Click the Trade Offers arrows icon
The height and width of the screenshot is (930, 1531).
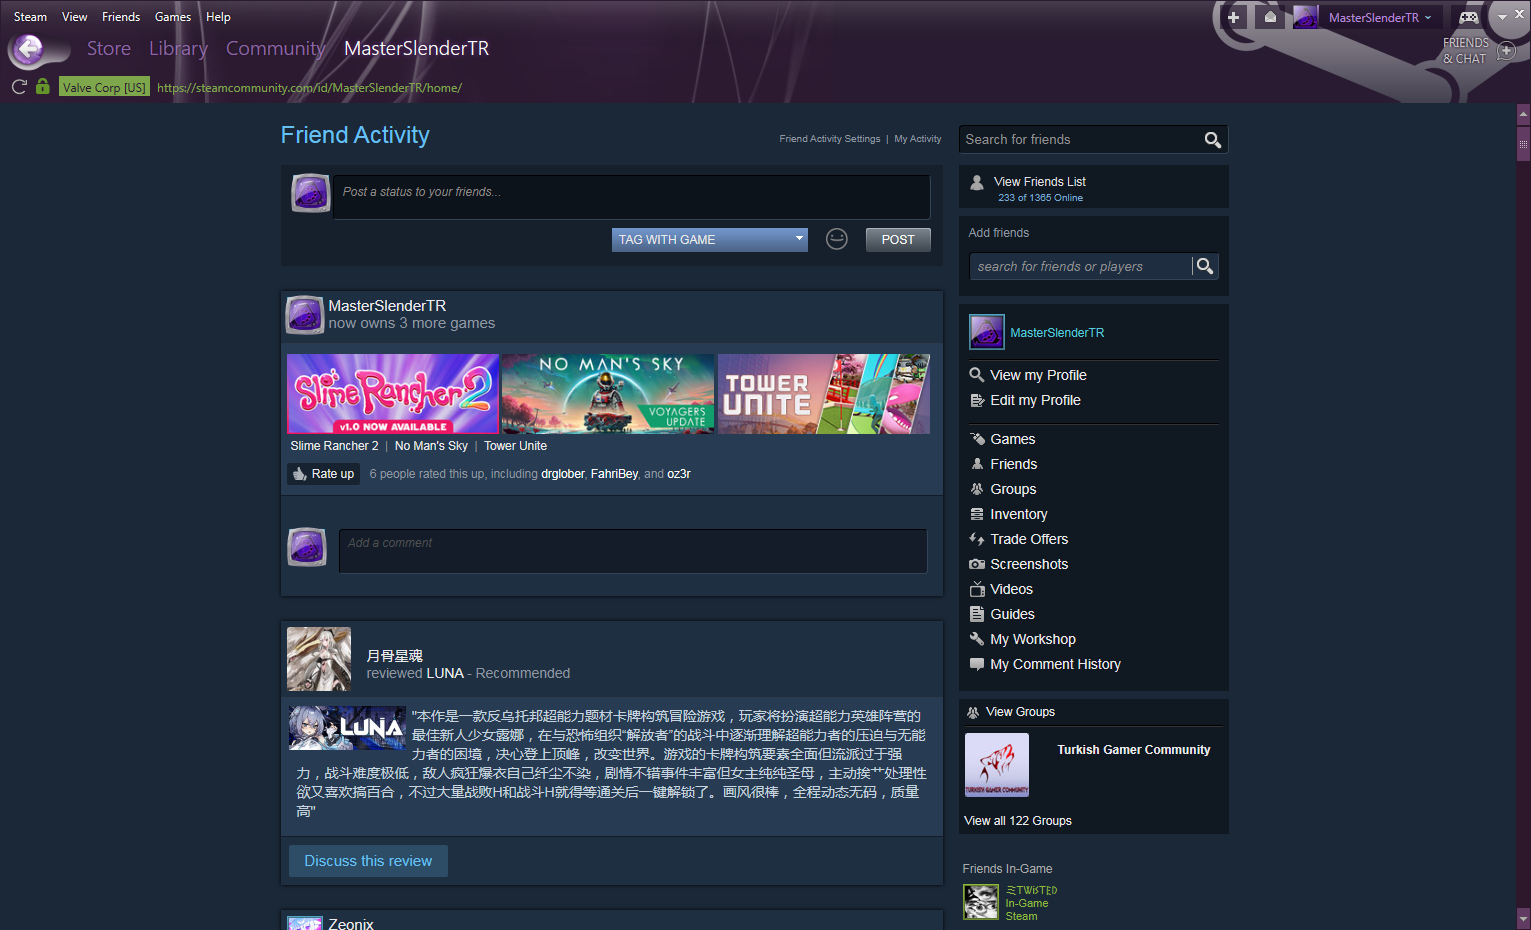coord(977,539)
